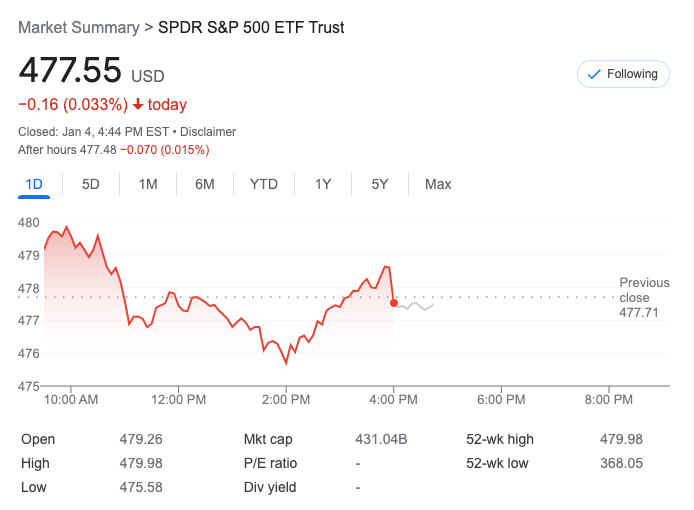Click the Mkt cap value 431.04B
This screenshot has height=510, width=694.
tap(382, 439)
